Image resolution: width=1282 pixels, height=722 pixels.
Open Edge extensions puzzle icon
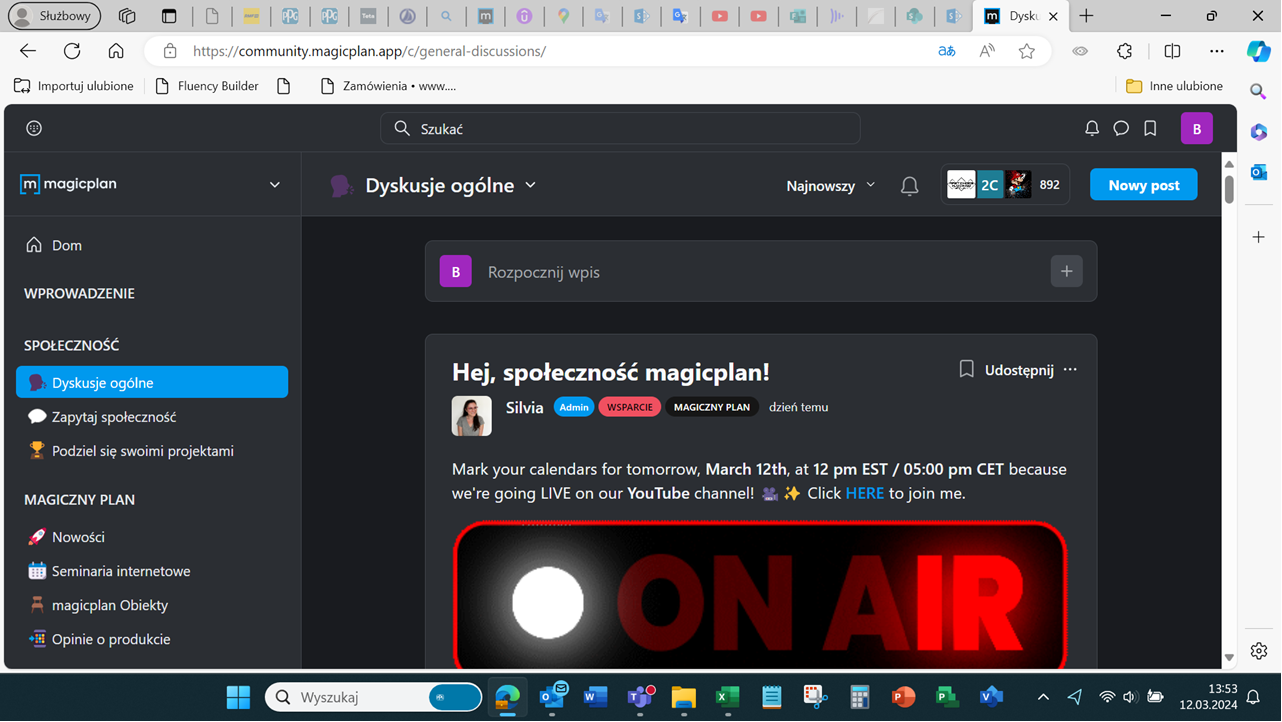[x=1124, y=51]
